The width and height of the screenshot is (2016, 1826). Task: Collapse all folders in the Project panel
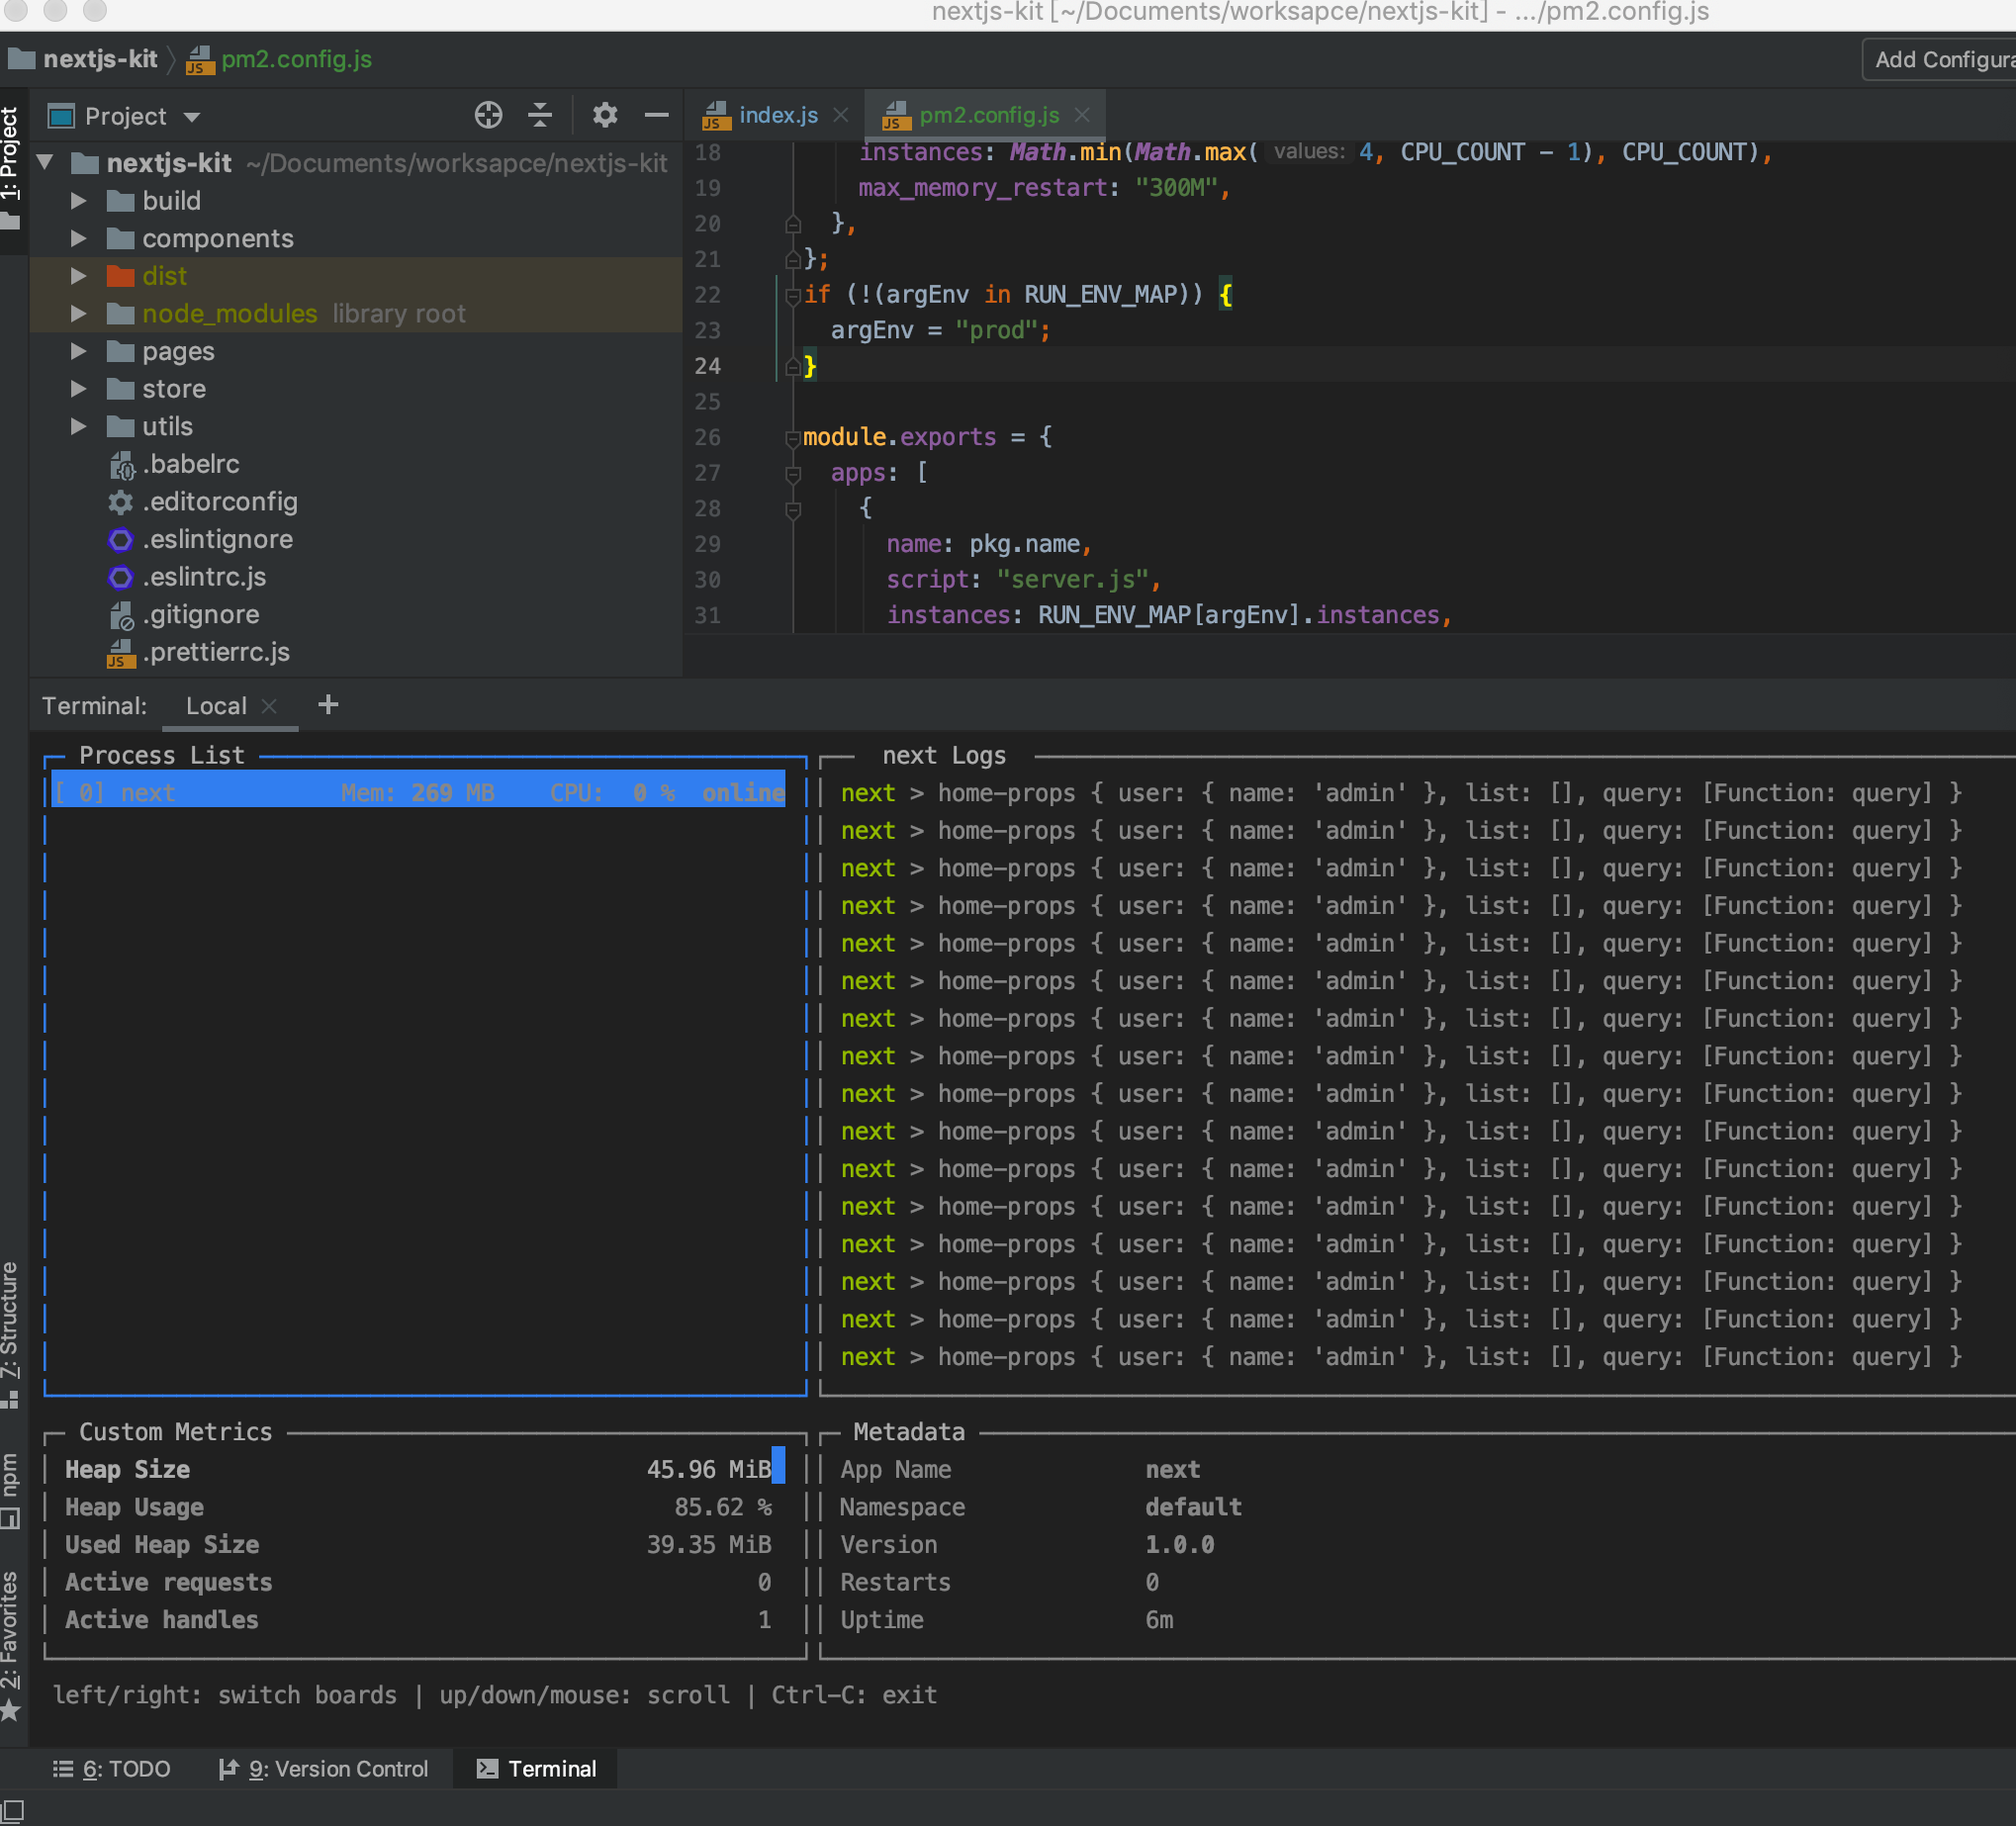tap(540, 115)
